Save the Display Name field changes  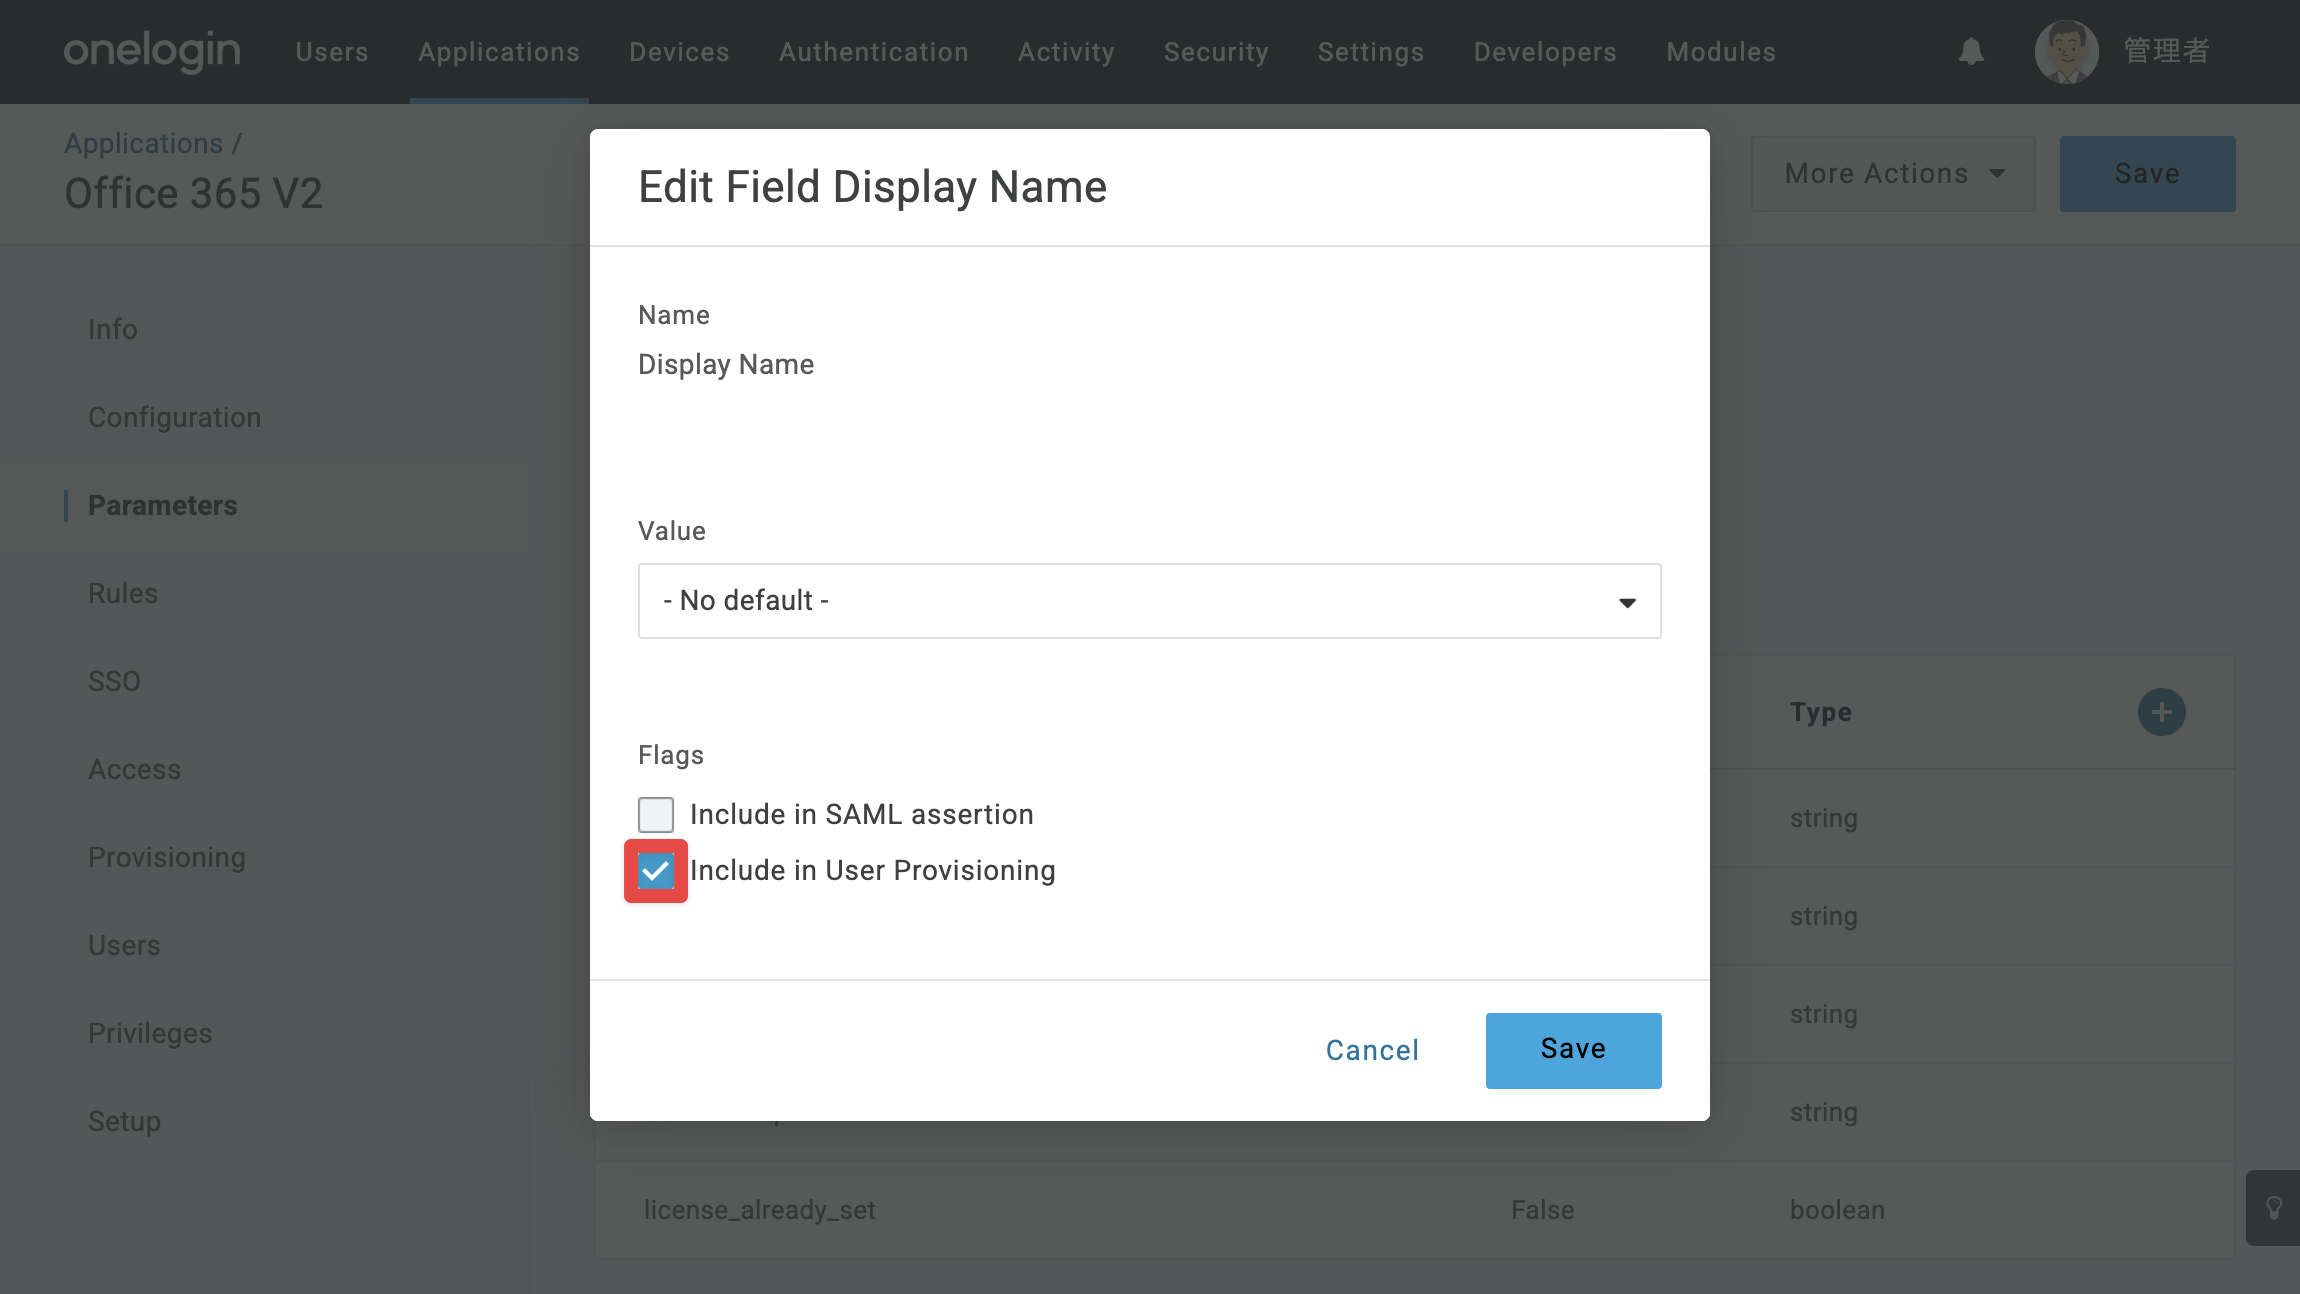point(1573,1050)
